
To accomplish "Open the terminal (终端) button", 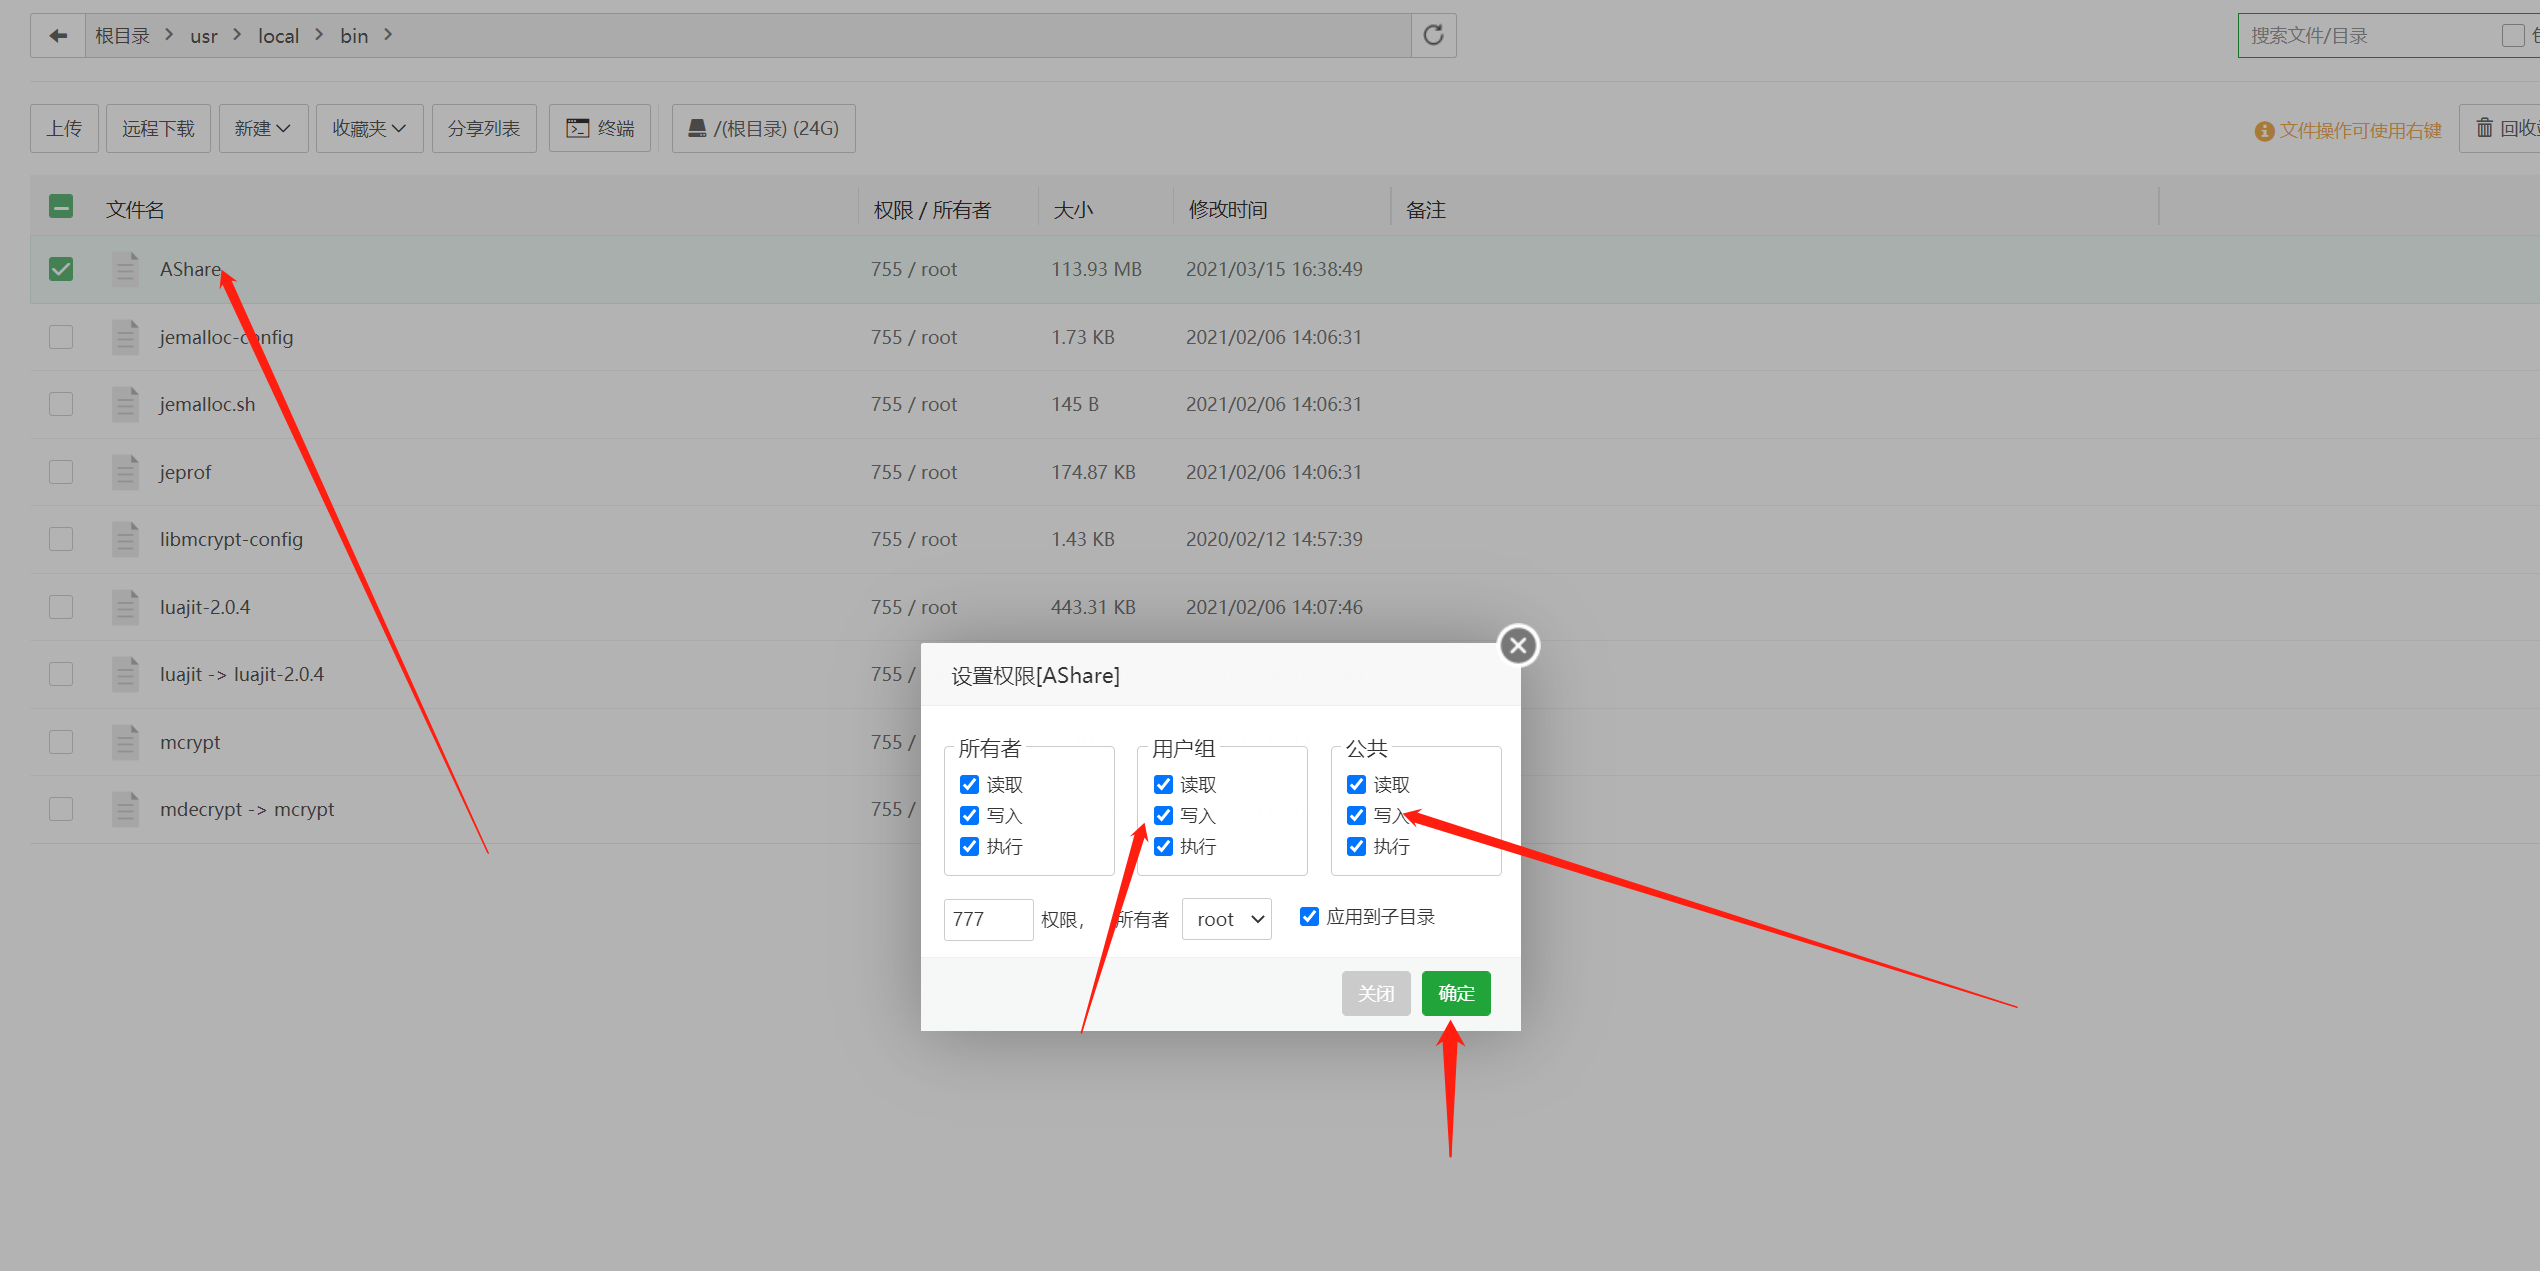I will tap(600, 128).
